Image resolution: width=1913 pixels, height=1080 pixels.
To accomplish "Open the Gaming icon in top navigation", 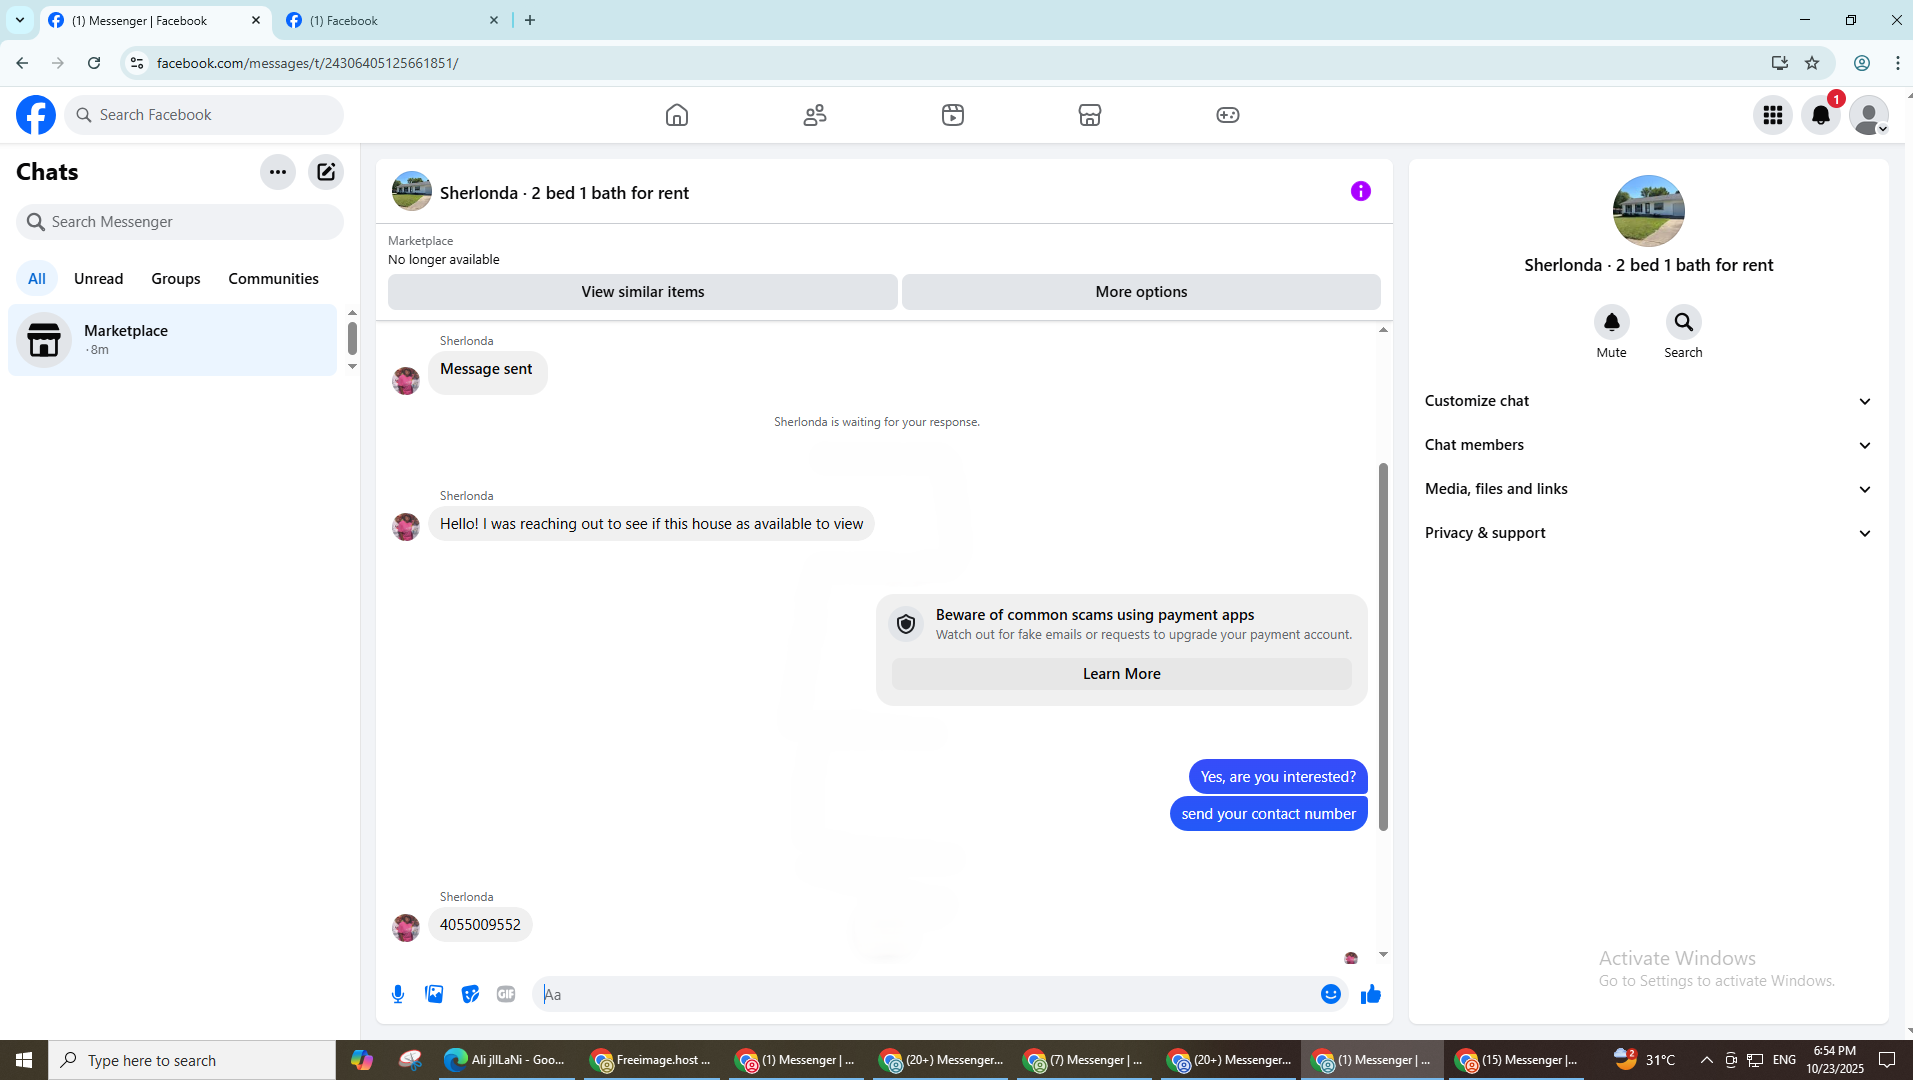I will pyautogui.click(x=1228, y=115).
